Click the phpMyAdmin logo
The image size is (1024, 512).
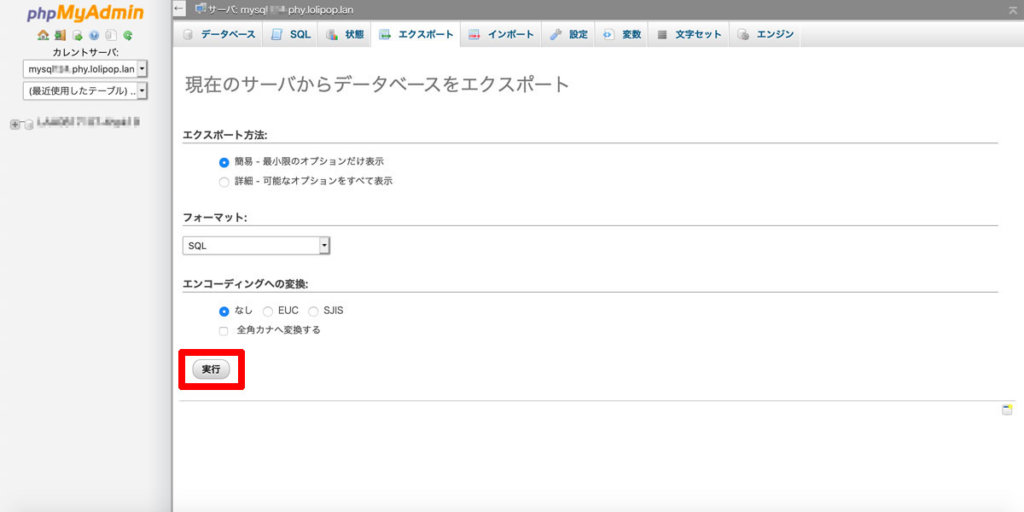(x=85, y=13)
